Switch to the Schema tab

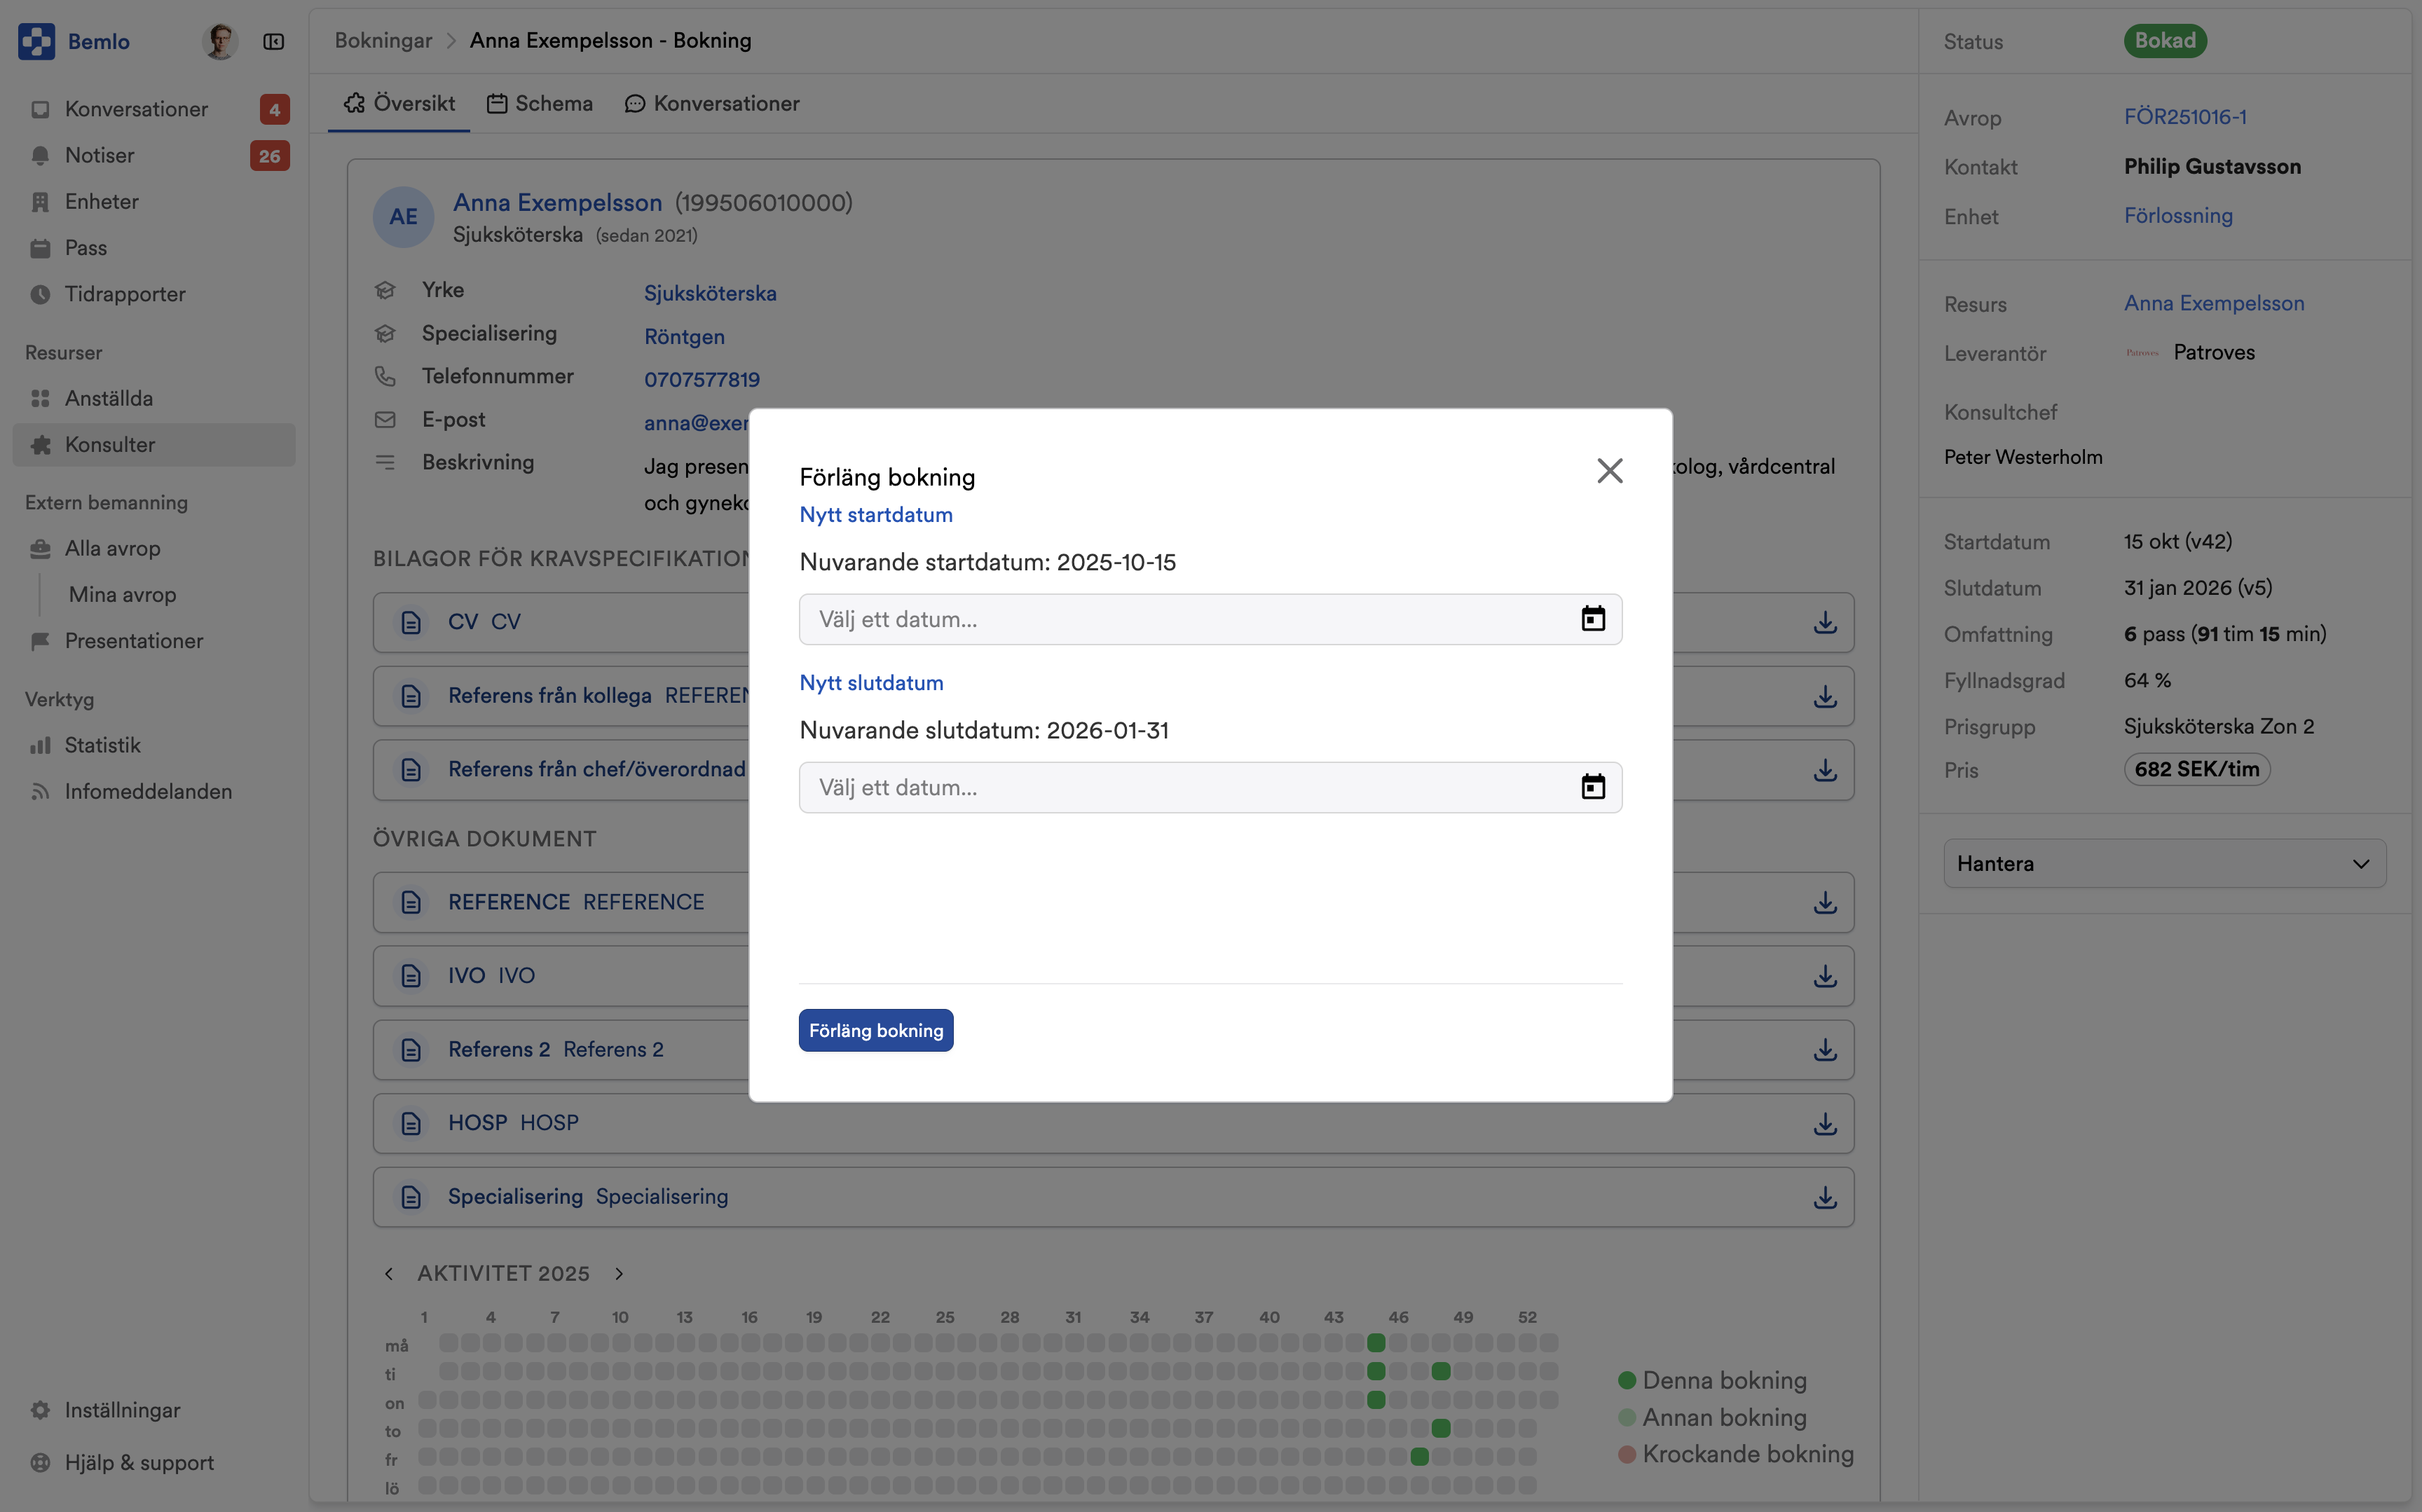tap(539, 103)
